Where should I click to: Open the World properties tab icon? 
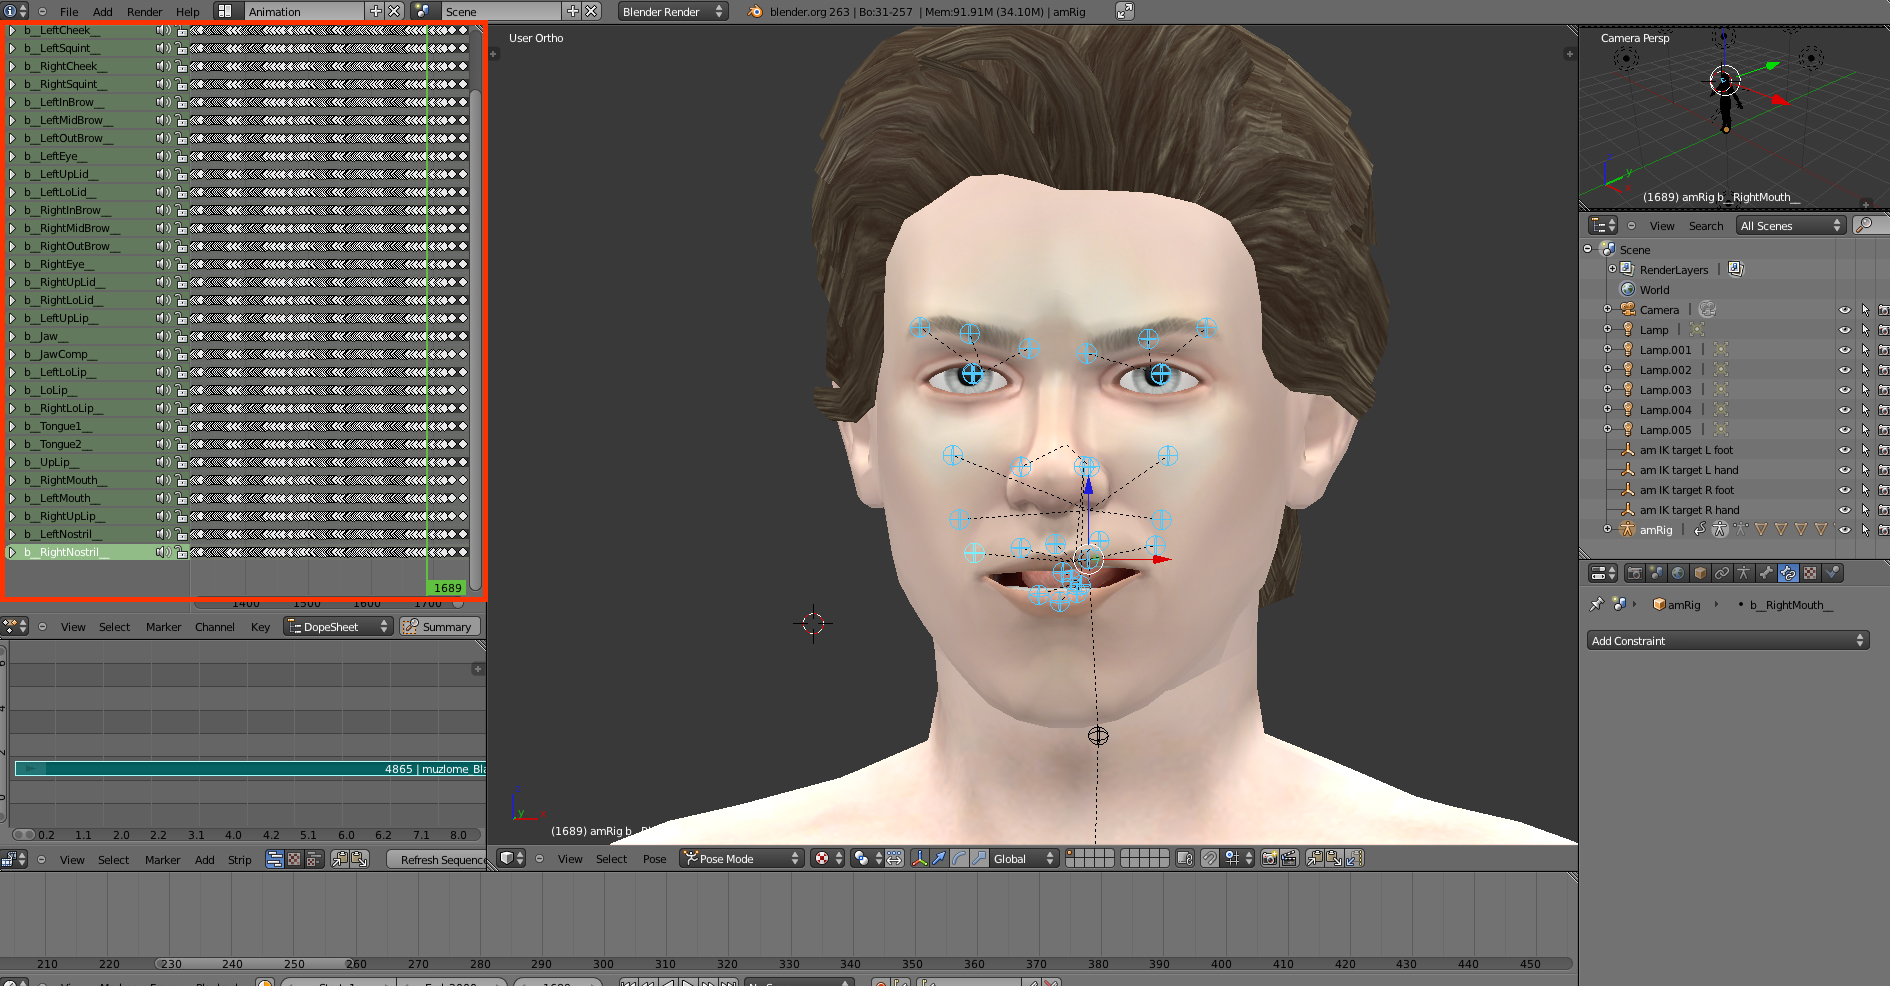[1678, 573]
